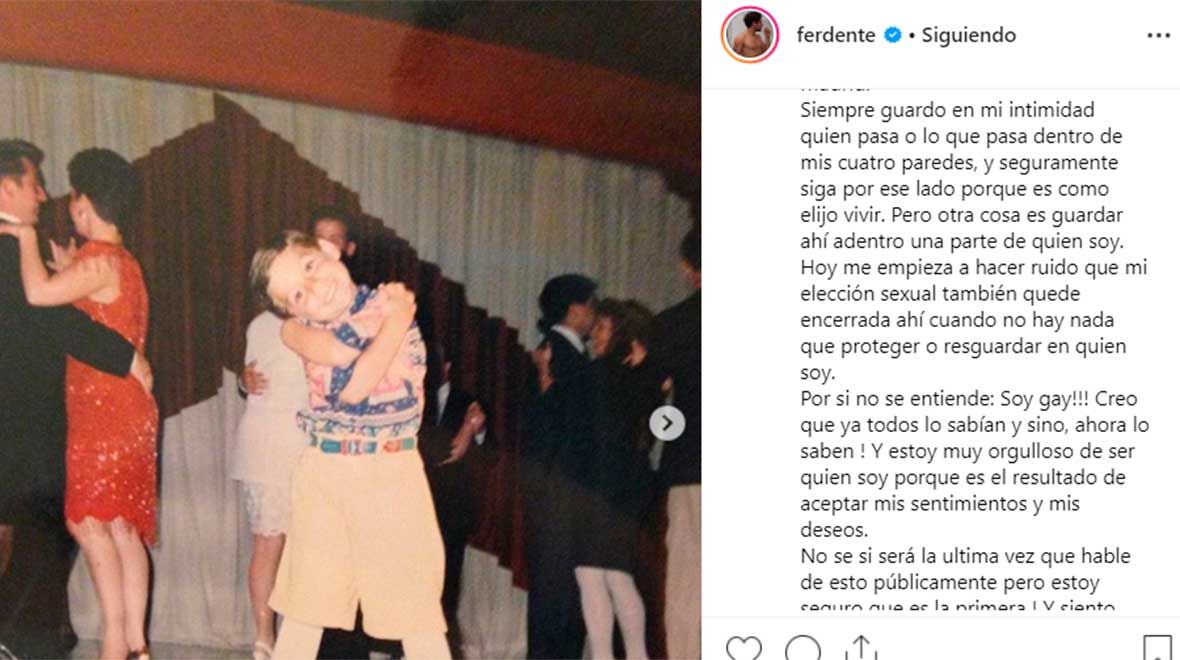
Task: Save the post with the bookmark icon
Action: (1157, 648)
